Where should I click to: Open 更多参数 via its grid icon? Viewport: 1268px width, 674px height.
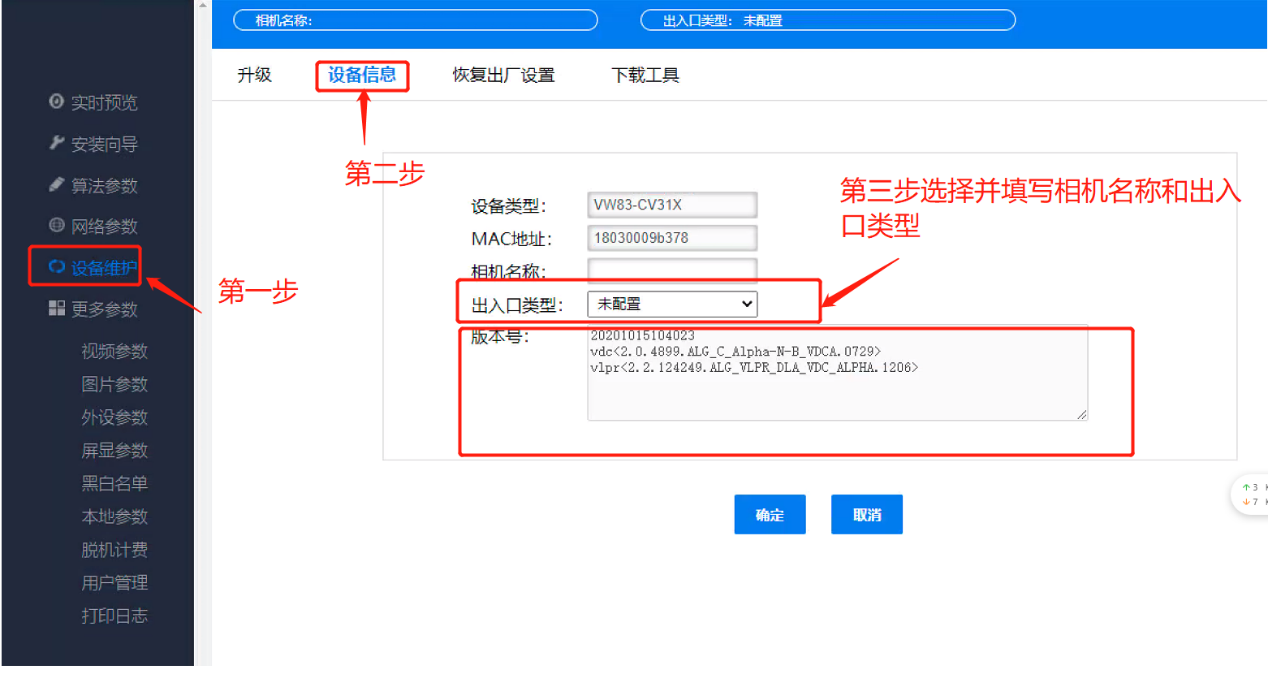(97, 308)
